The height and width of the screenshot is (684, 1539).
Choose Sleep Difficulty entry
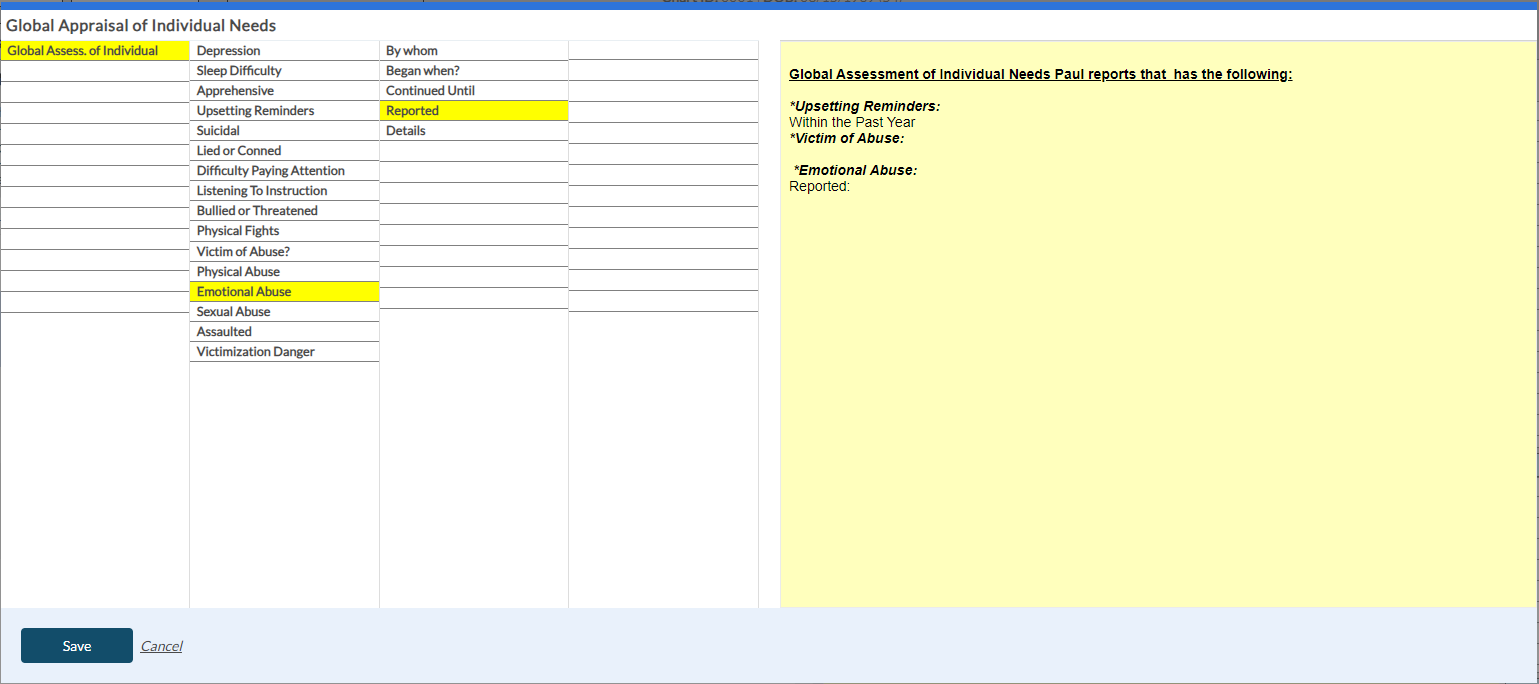coord(239,71)
